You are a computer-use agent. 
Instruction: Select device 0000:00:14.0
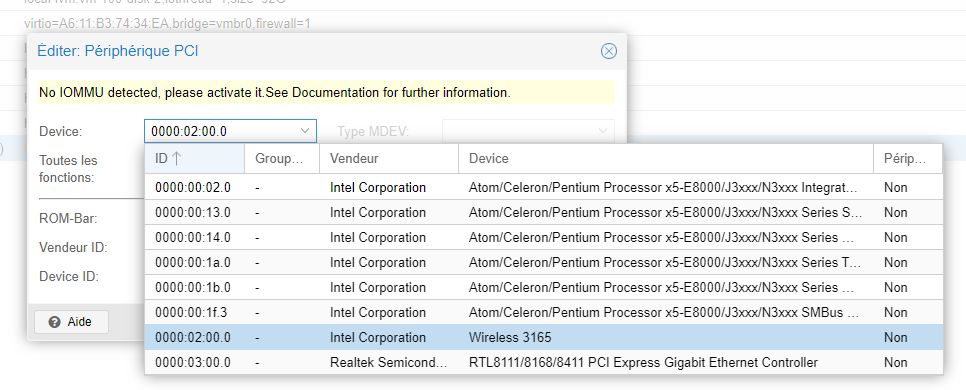click(x=543, y=237)
